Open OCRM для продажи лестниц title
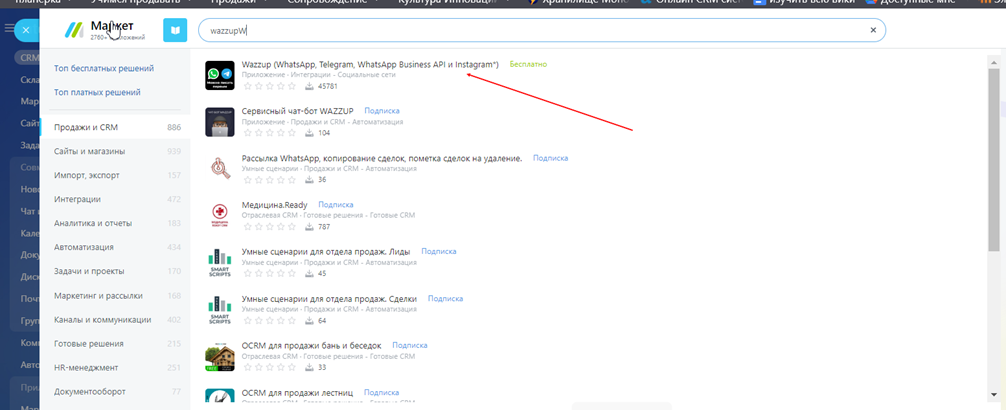Image resolution: width=1006 pixels, height=410 pixels. (x=298, y=392)
